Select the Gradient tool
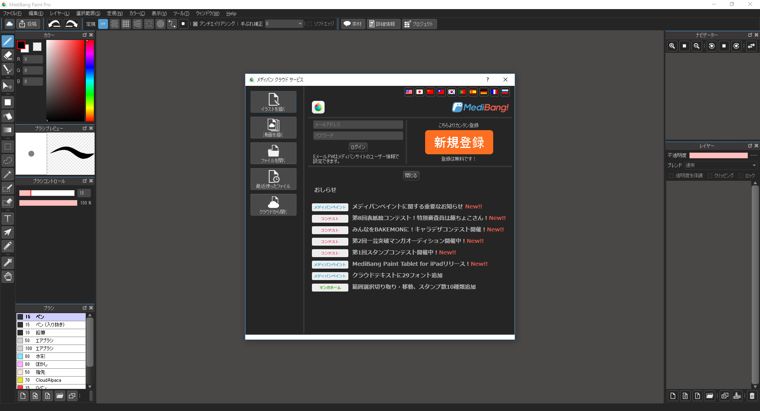 [x=7, y=130]
